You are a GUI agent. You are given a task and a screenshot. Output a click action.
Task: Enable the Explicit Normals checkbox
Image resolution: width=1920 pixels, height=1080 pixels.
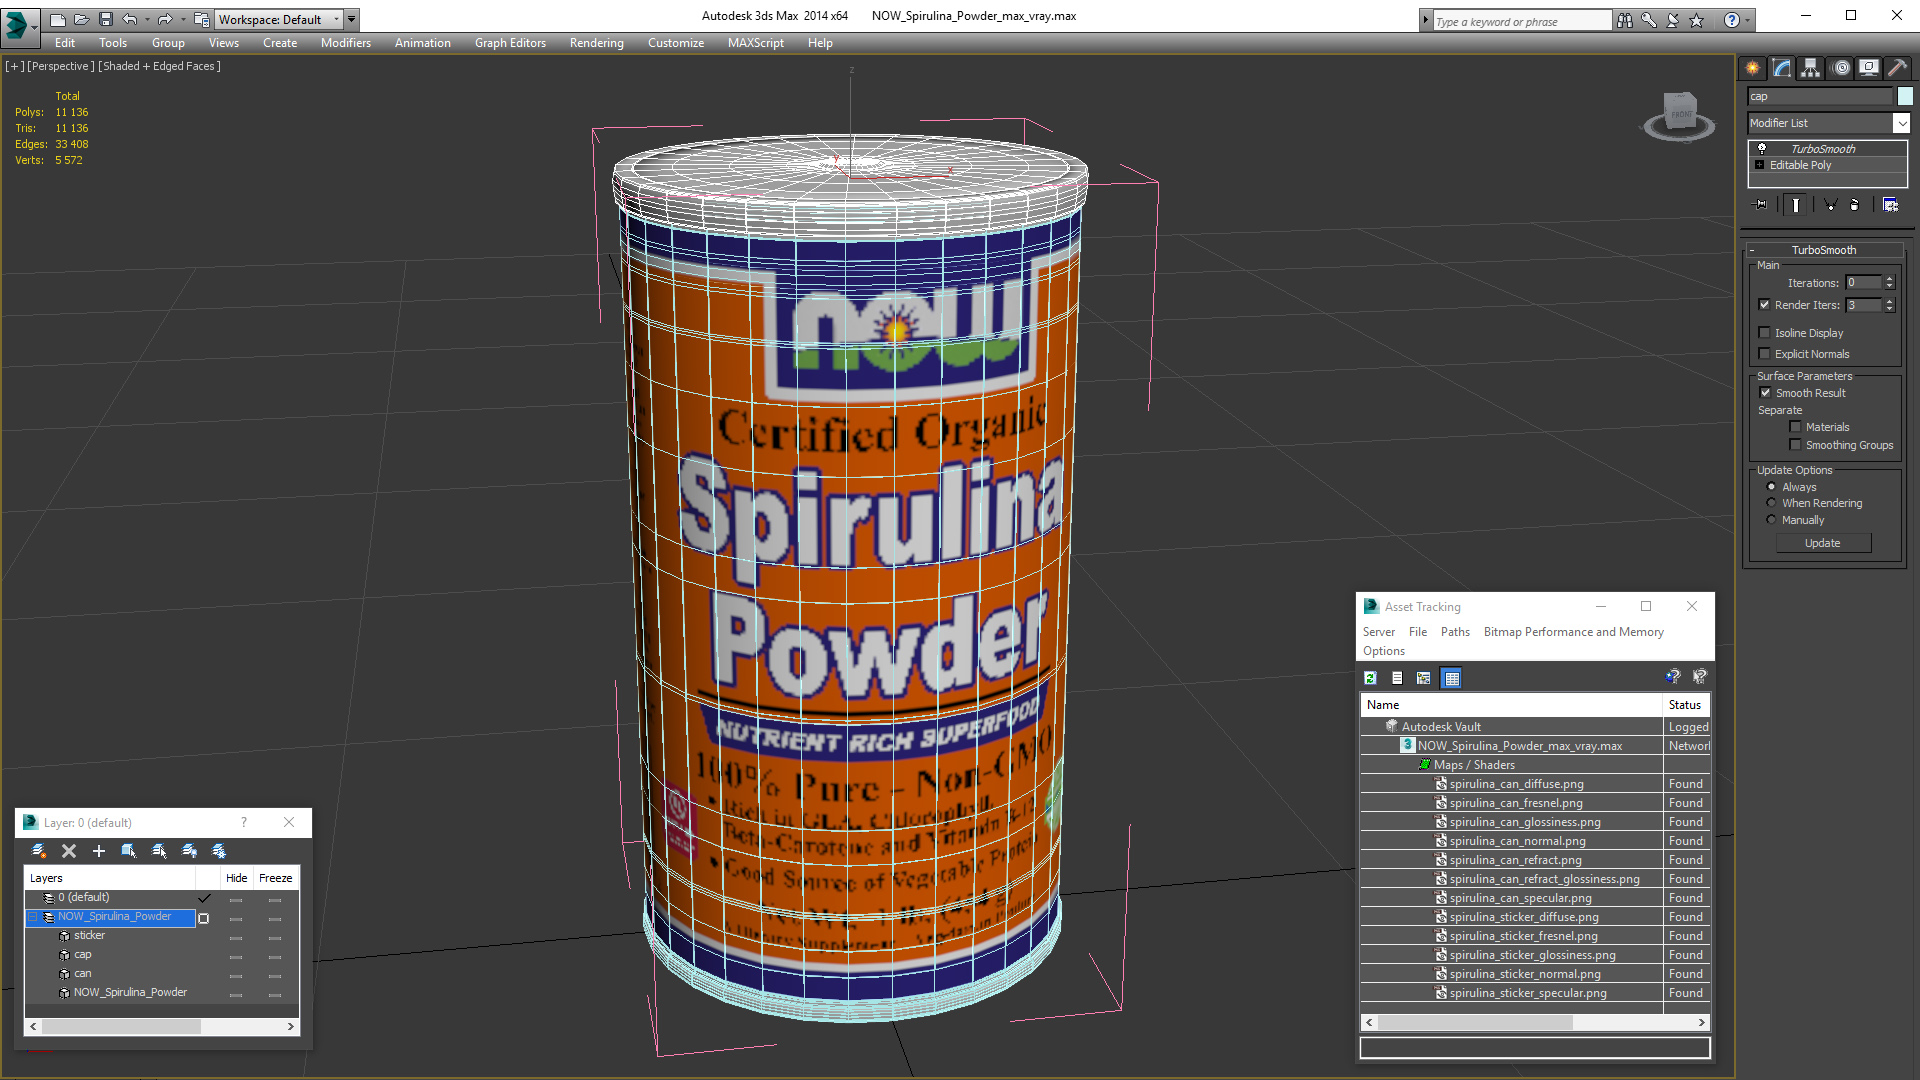[1764, 354]
